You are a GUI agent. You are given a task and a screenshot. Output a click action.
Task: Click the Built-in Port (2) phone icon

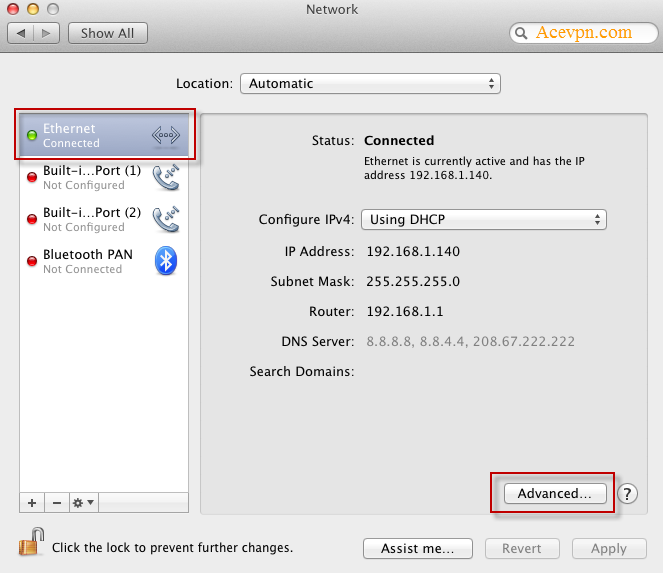click(x=166, y=219)
